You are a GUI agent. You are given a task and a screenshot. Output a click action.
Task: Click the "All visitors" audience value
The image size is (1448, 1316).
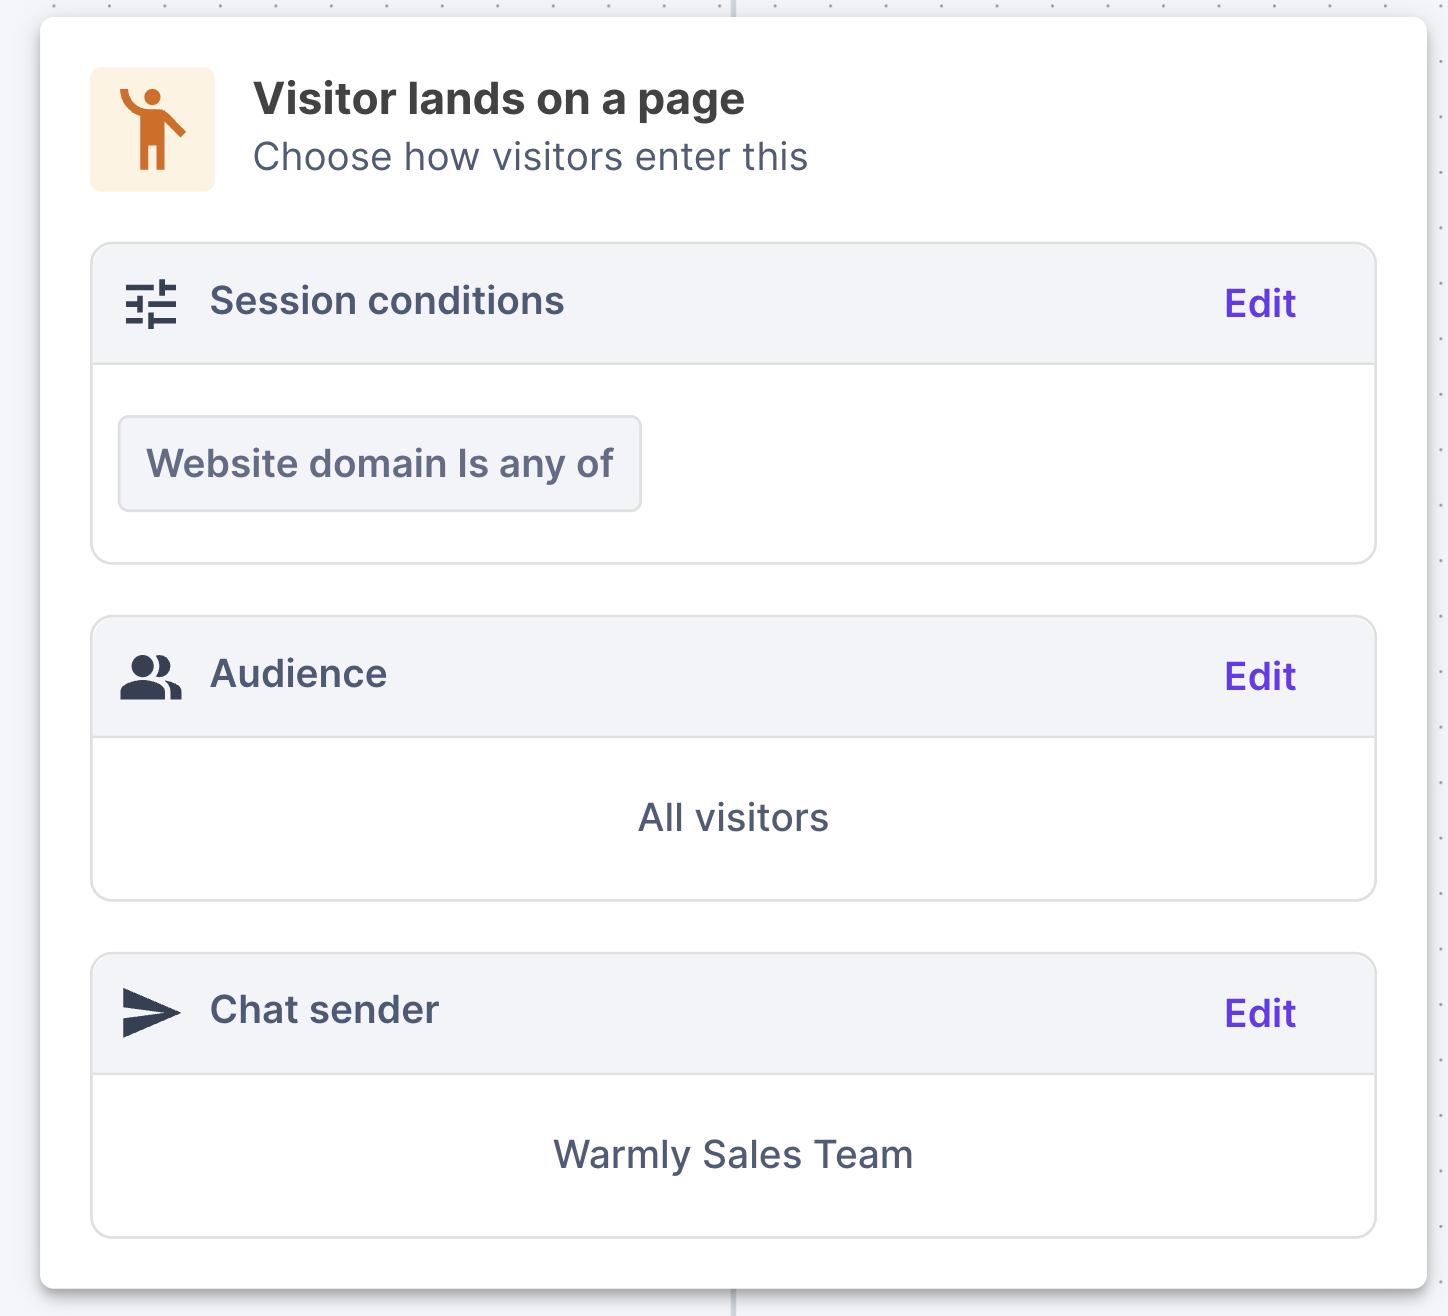(x=733, y=818)
